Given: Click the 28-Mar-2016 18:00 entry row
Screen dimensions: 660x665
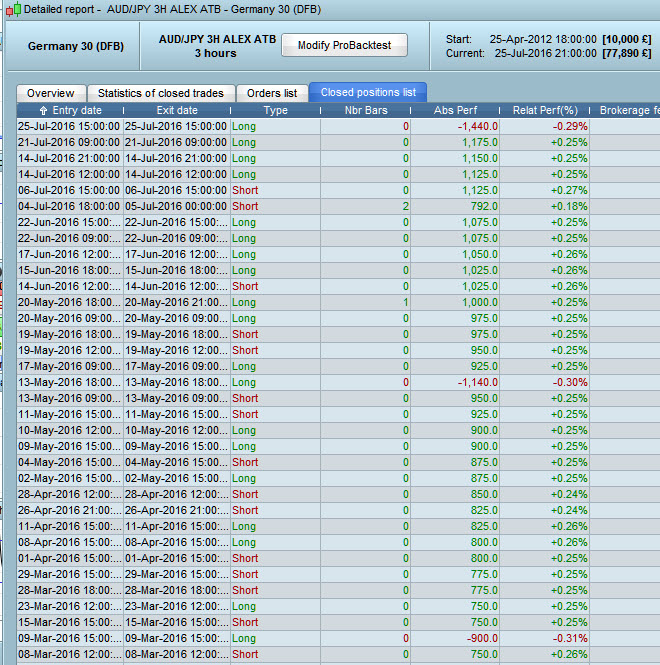Looking at the screenshot, I should 338,590.
